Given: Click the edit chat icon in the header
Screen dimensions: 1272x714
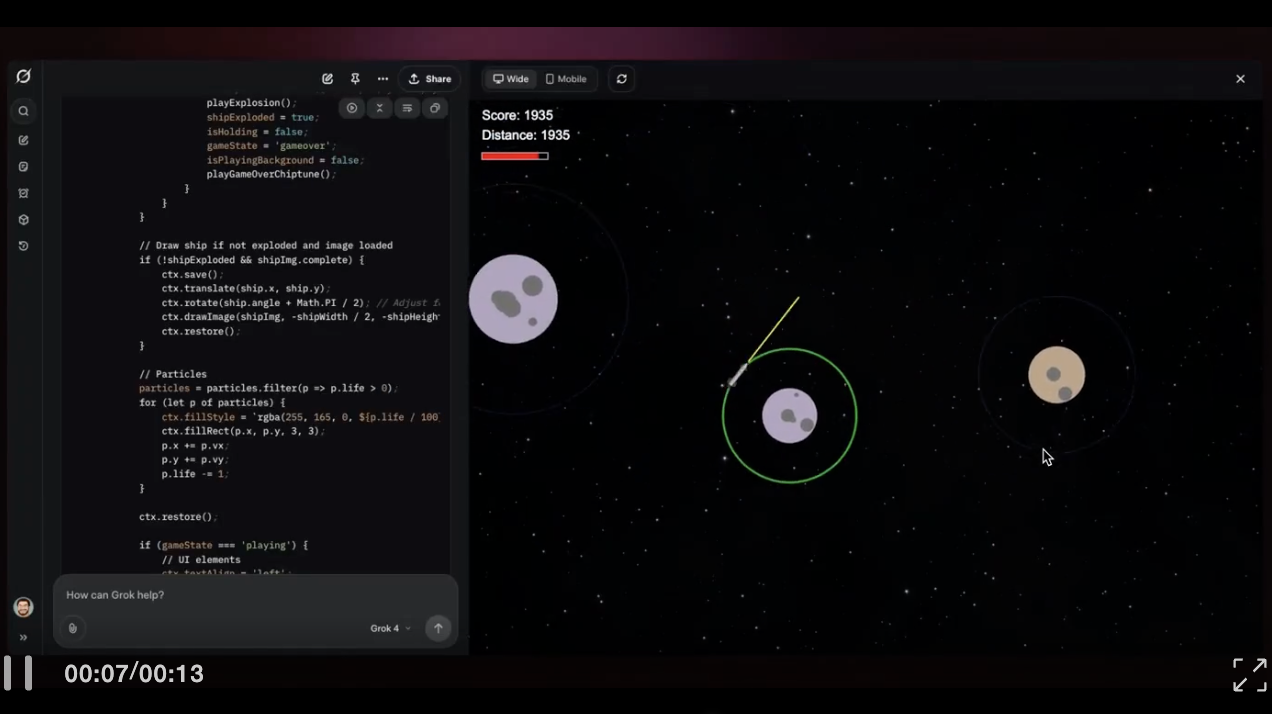Looking at the screenshot, I should click(x=327, y=79).
